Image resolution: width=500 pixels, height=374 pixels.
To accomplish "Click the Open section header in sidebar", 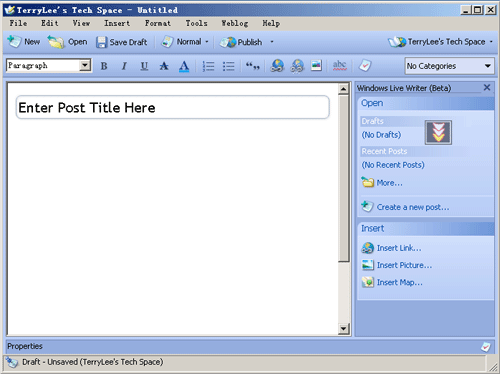I will (426, 103).
